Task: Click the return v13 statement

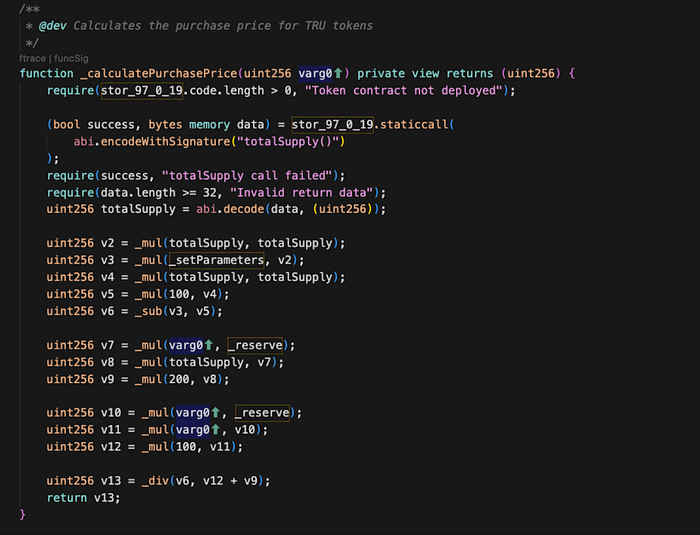Action: pos(83,498)
